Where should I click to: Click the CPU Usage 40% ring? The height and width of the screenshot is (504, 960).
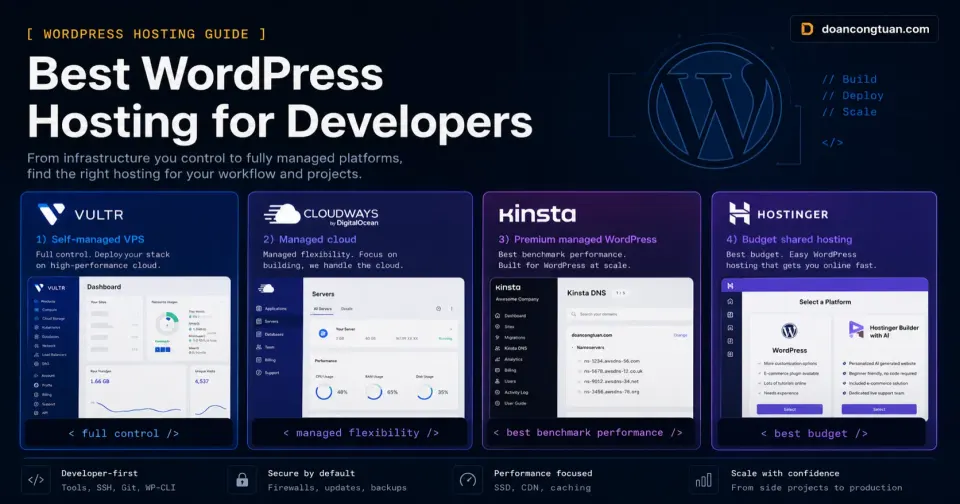point(324,391)
